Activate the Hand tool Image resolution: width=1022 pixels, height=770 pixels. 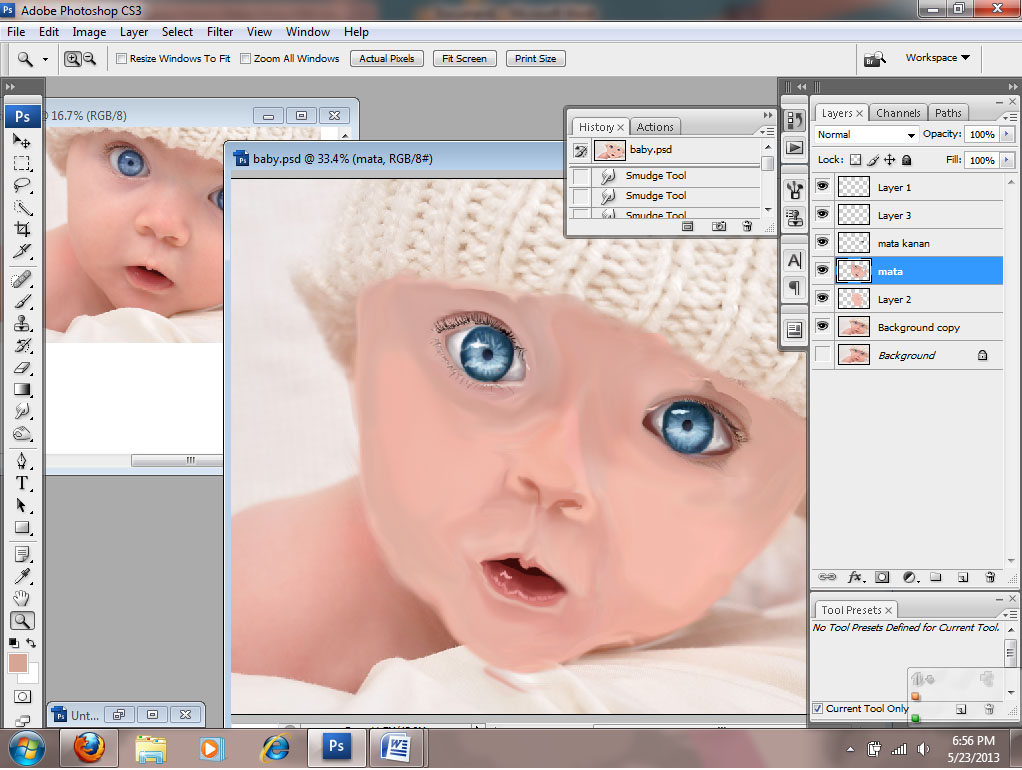click(22, 598)
